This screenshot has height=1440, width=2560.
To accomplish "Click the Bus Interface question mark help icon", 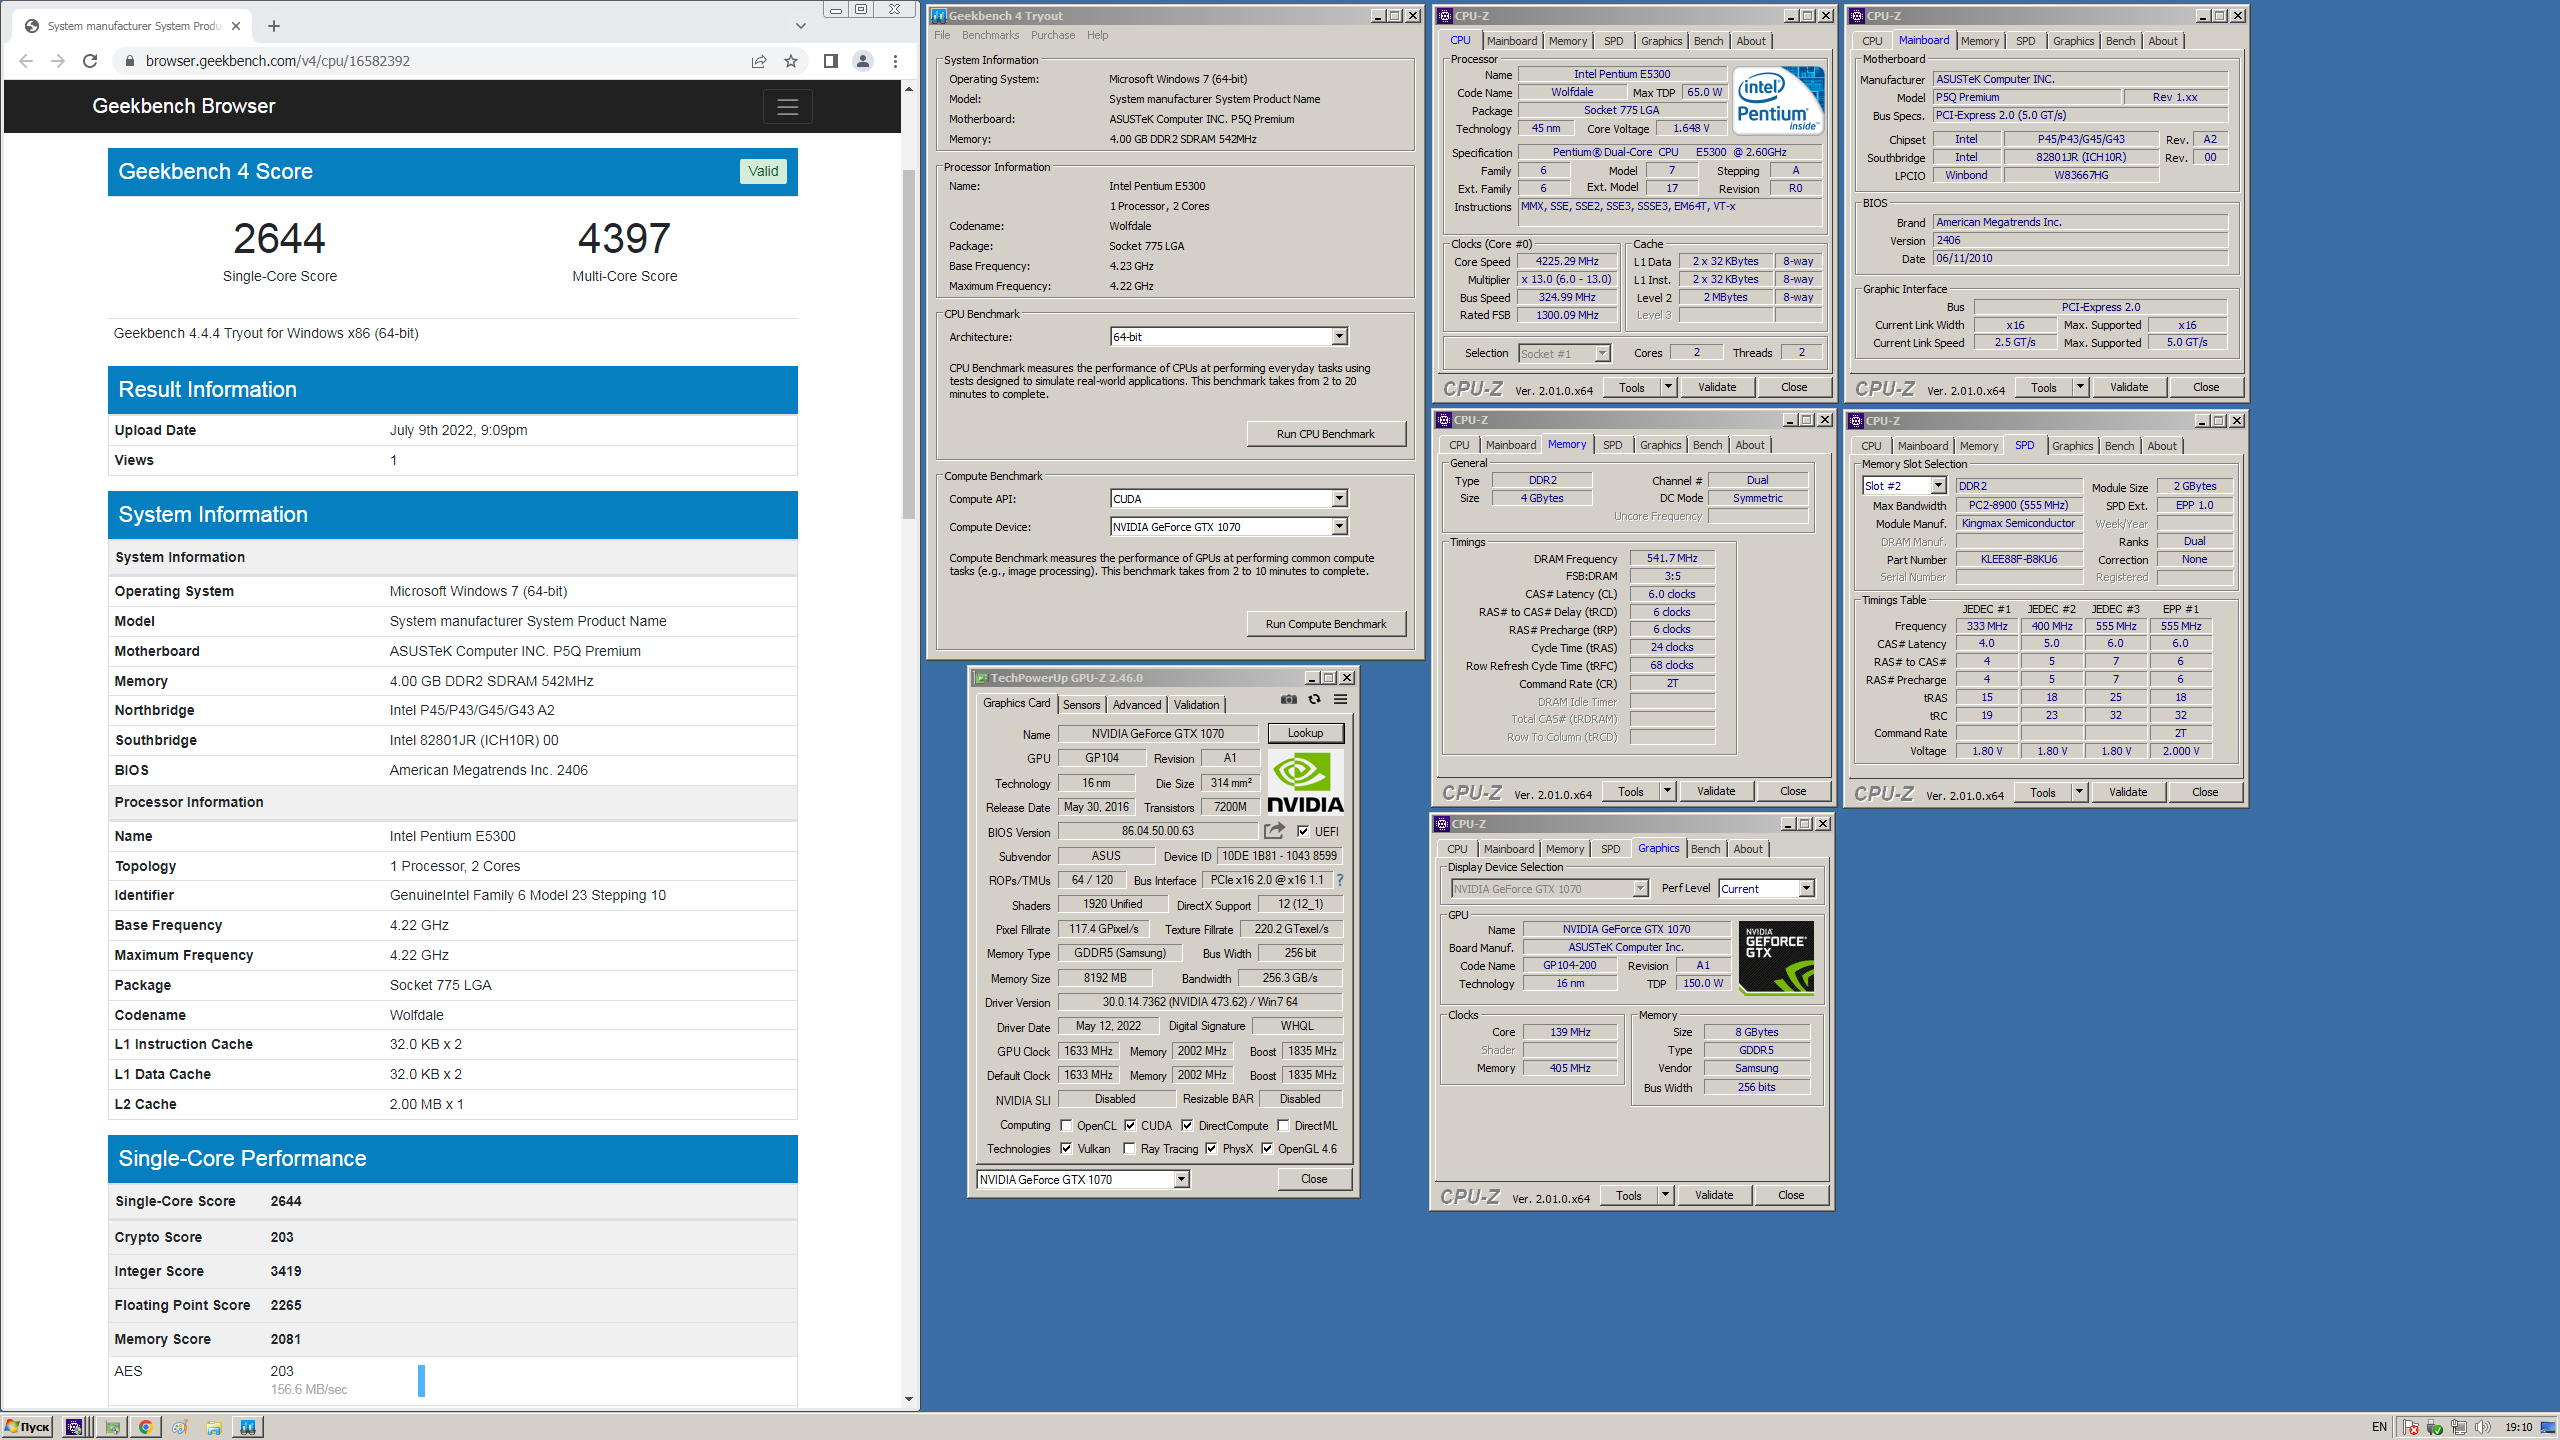I will (x=1340, y=880).
